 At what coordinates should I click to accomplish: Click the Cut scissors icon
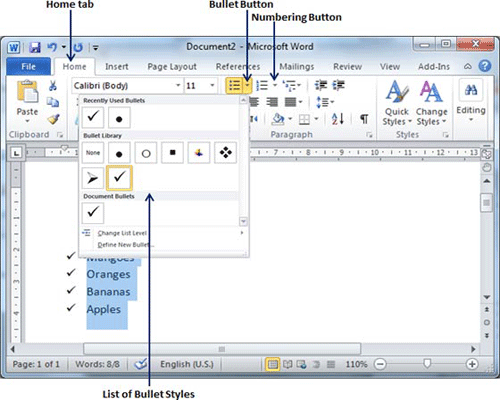[53, 85]
